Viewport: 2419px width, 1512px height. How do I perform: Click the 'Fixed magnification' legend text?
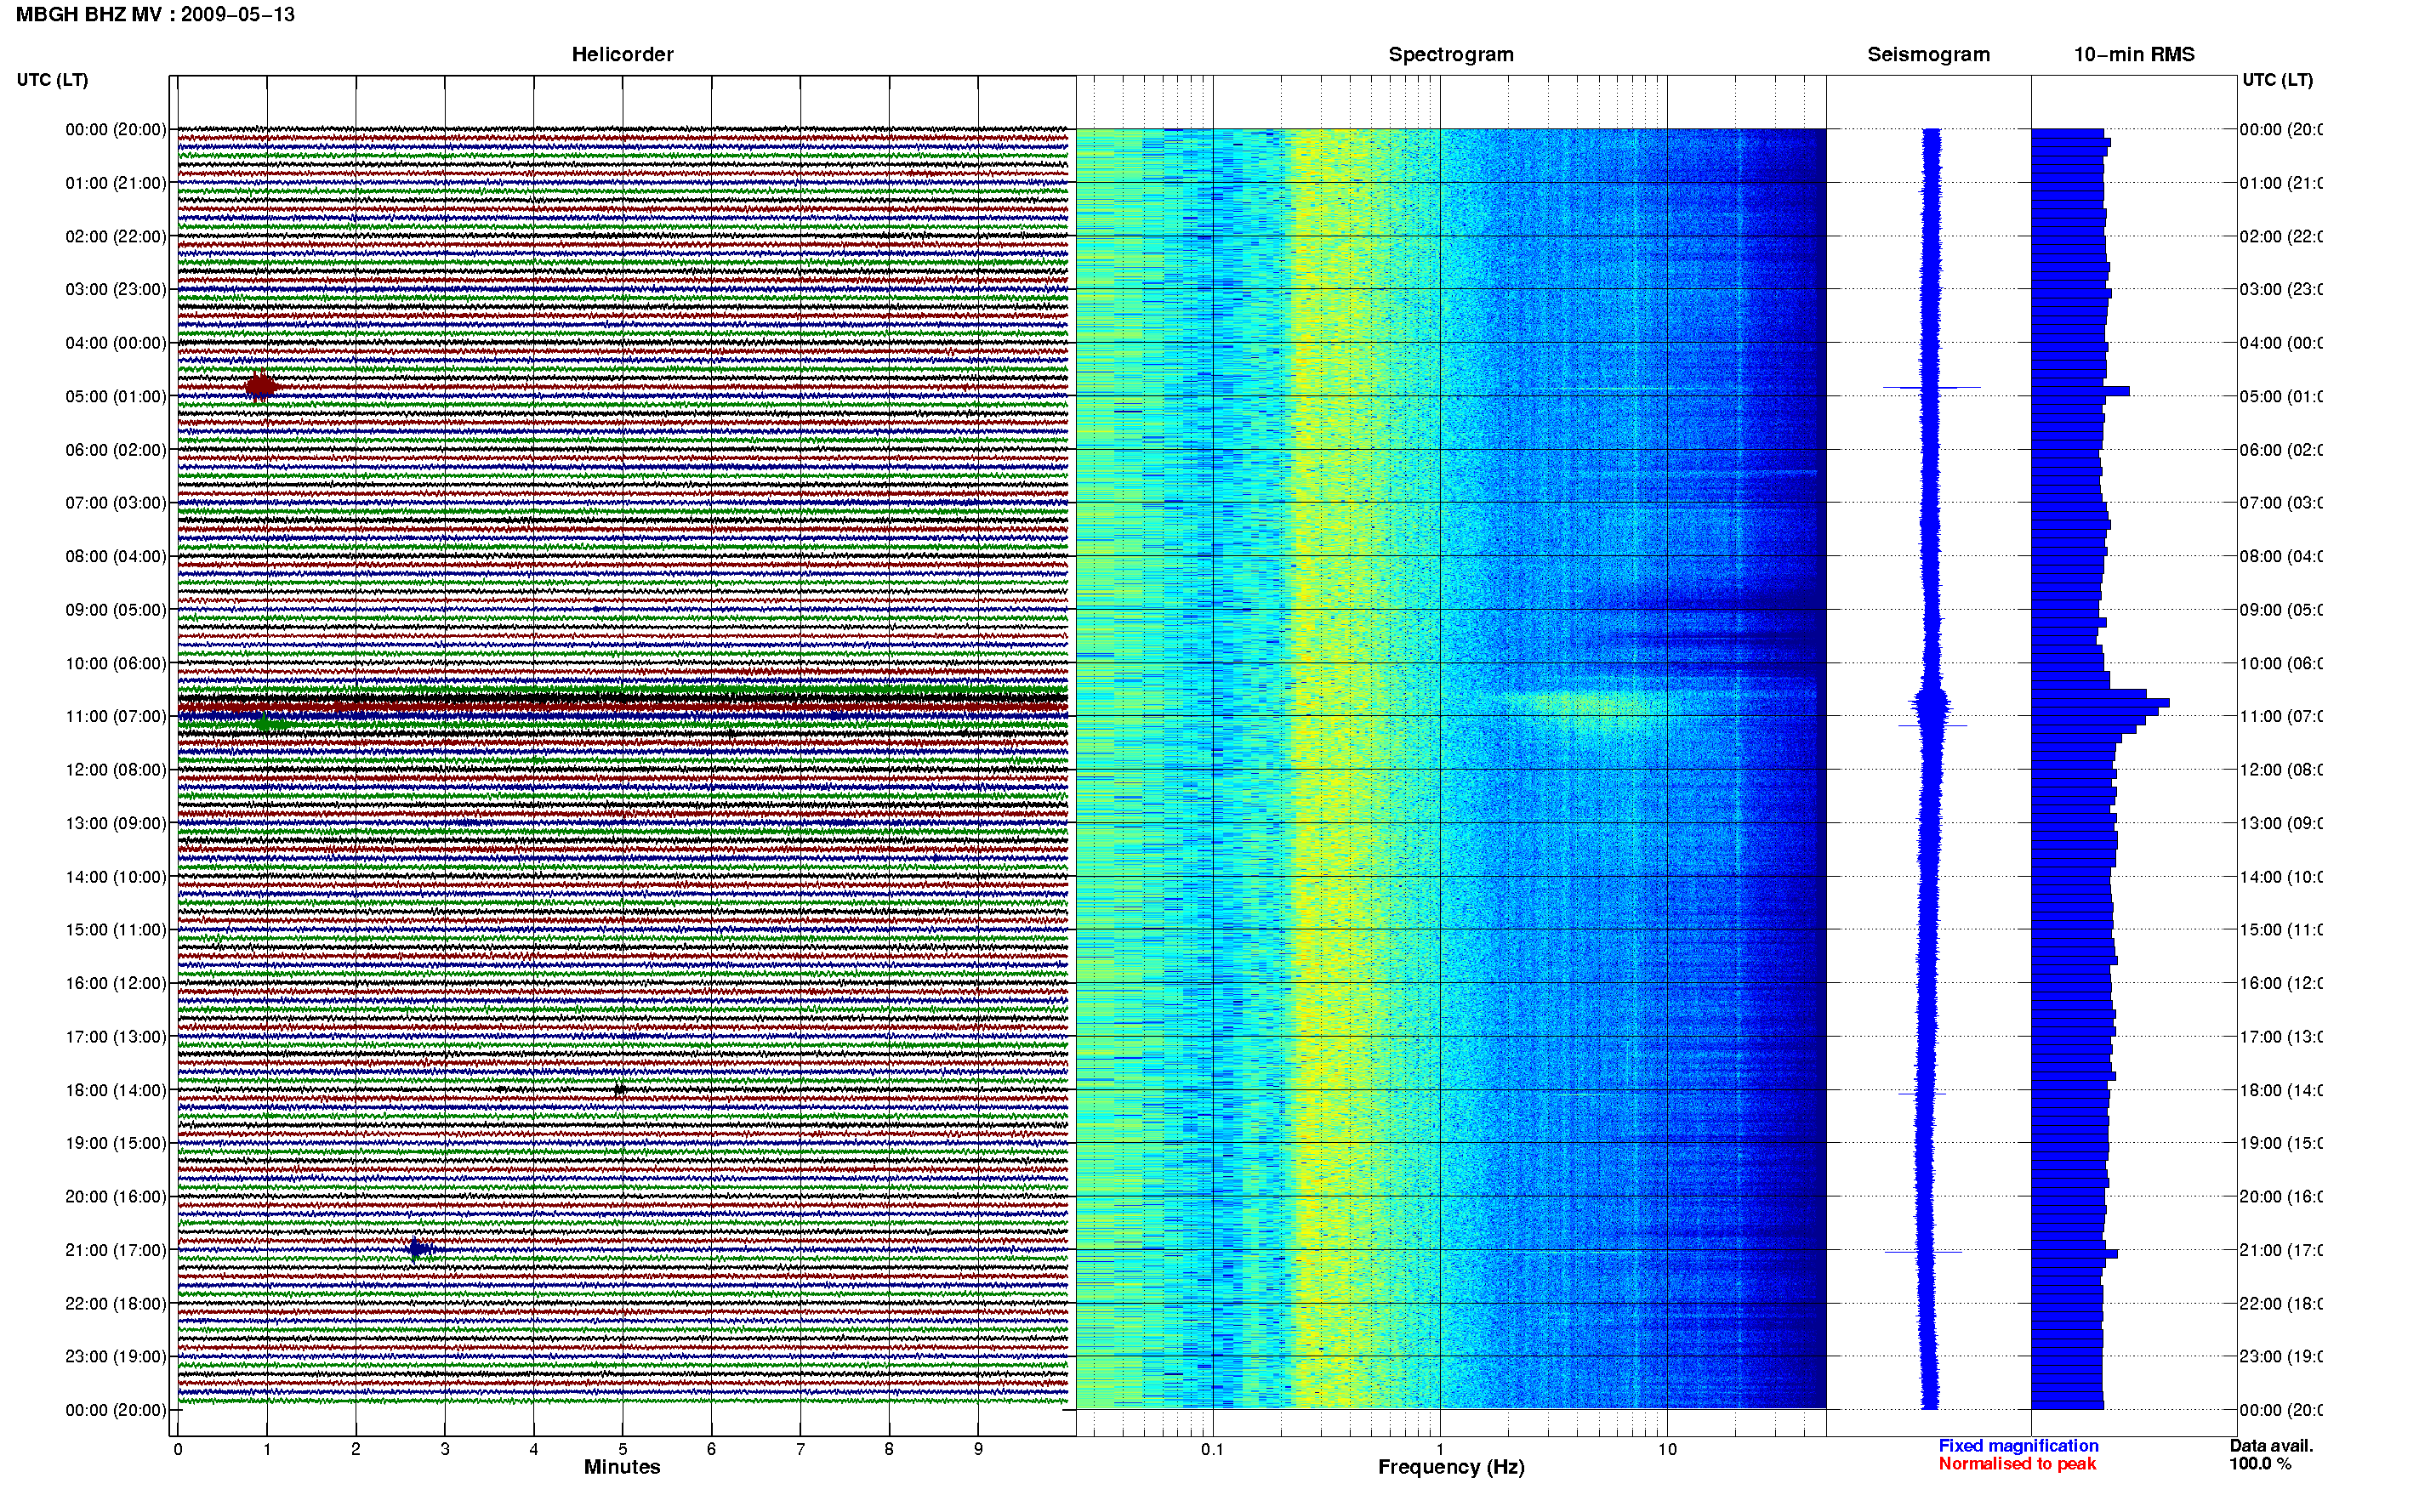click(x=2018, y=1446)
